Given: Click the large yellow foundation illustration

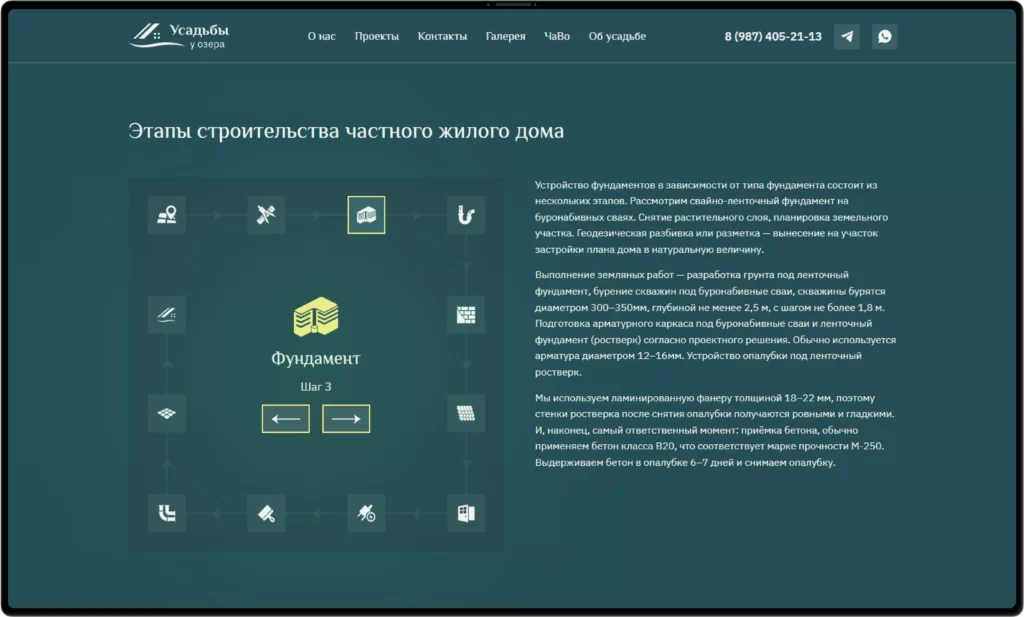Looking at the screenshot, I should pos(316,317).
